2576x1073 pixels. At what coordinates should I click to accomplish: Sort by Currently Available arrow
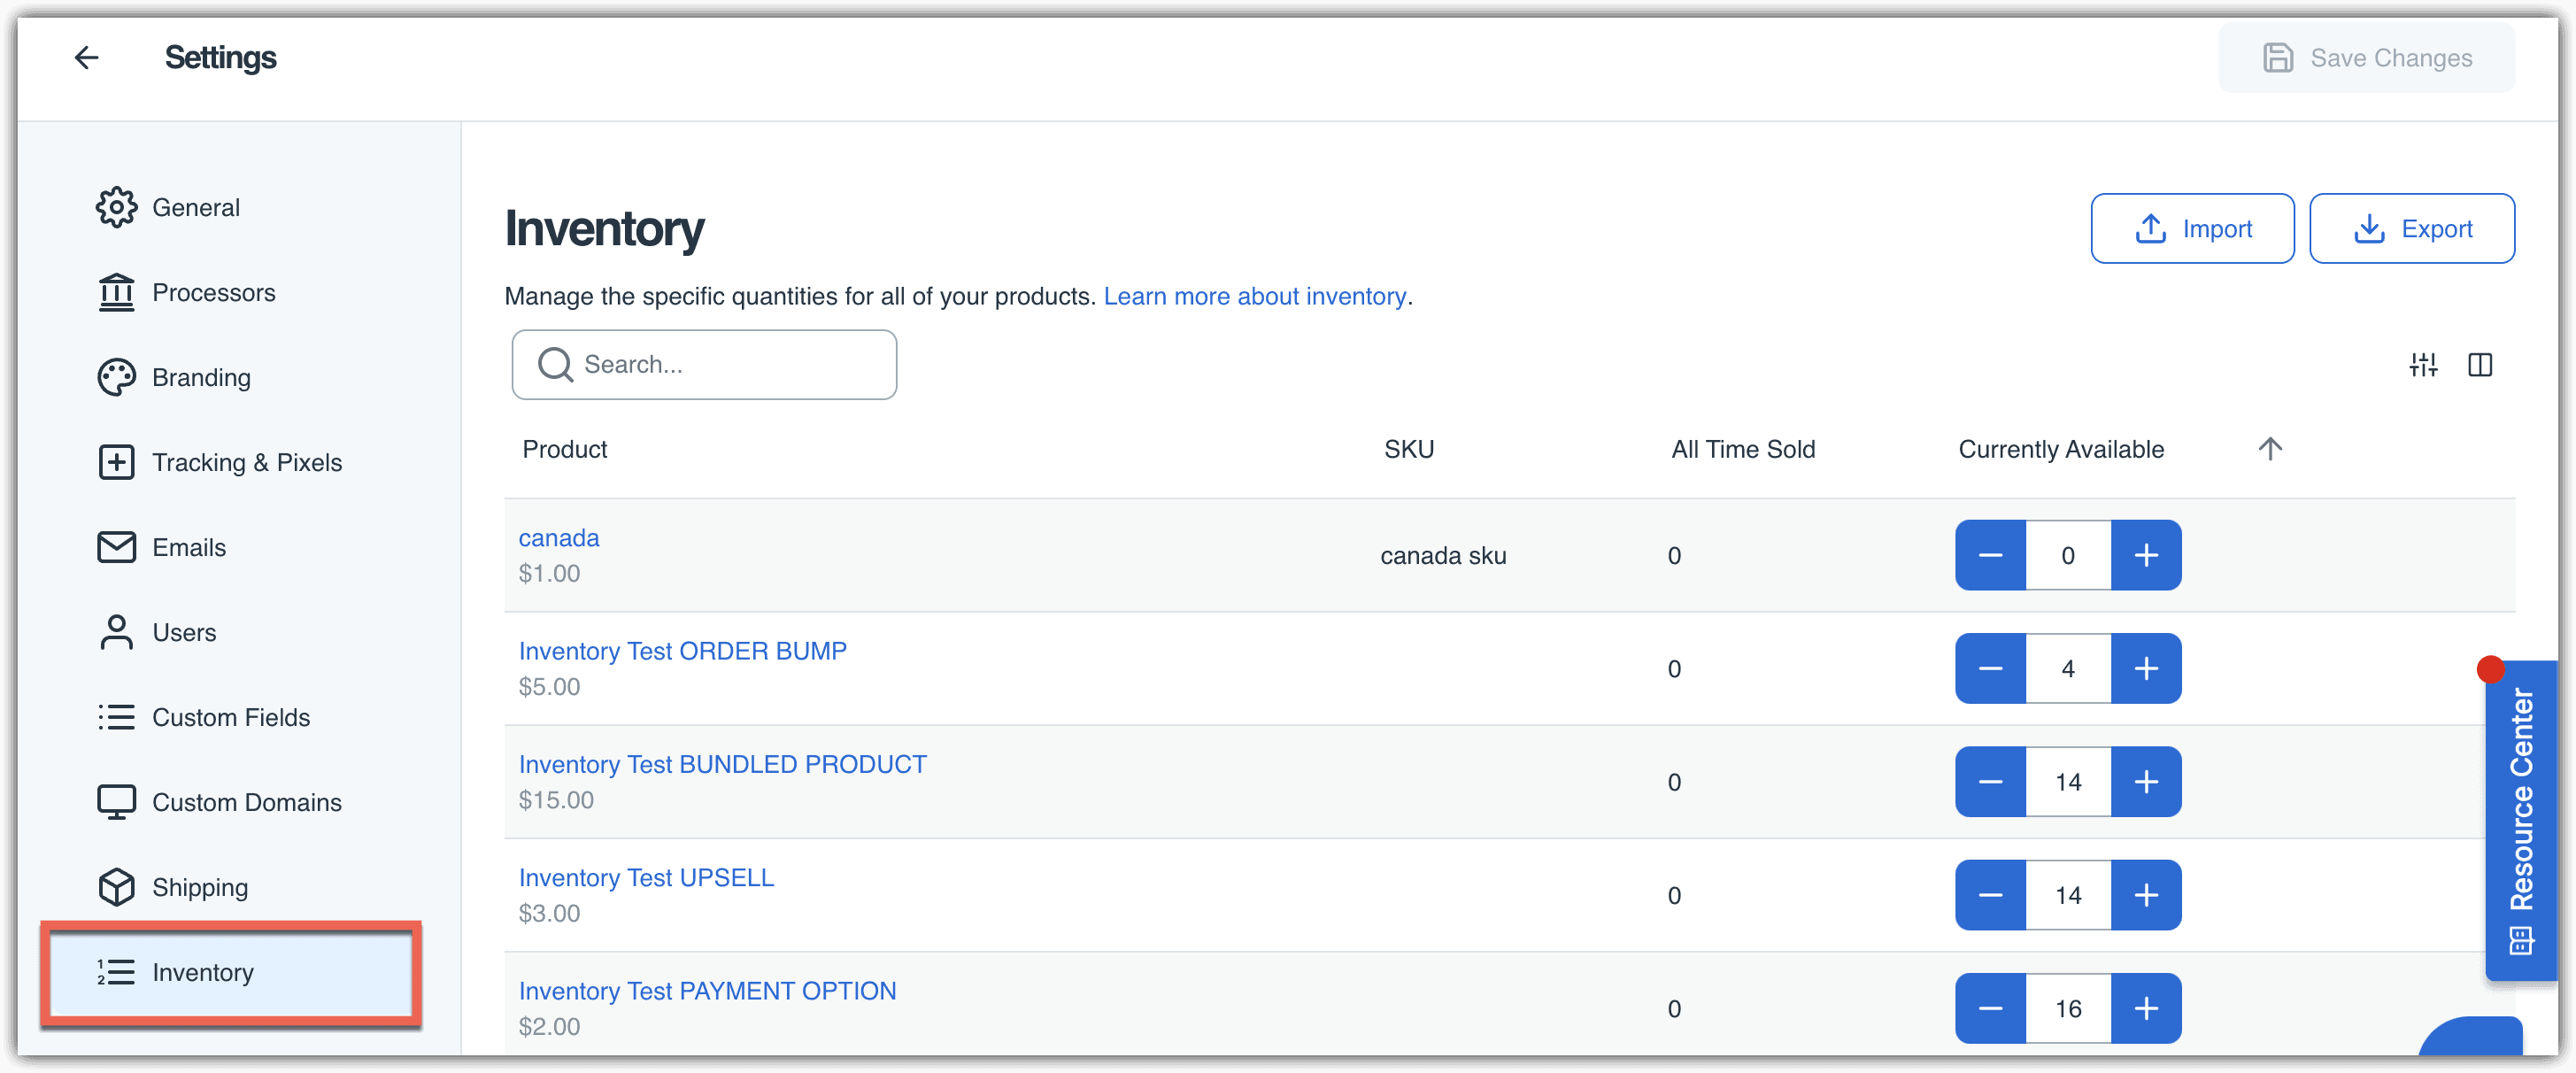(2270, 449)
